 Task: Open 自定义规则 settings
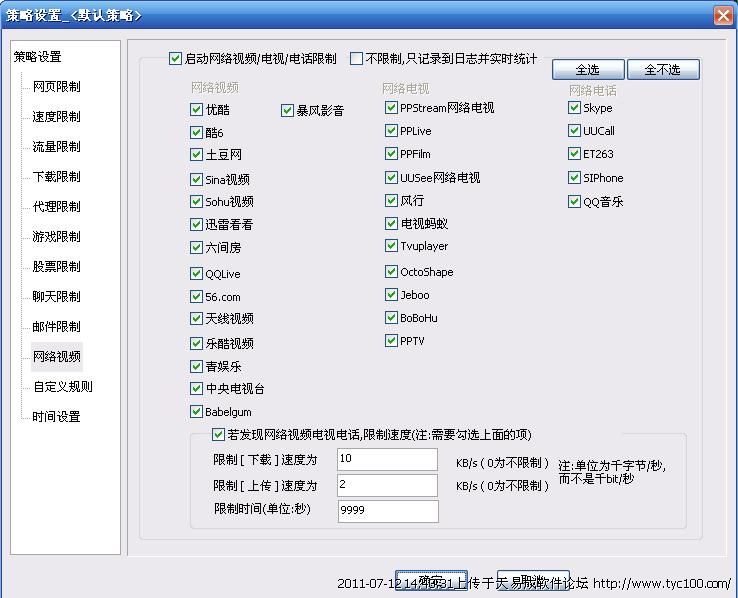[x=63, y=387]
